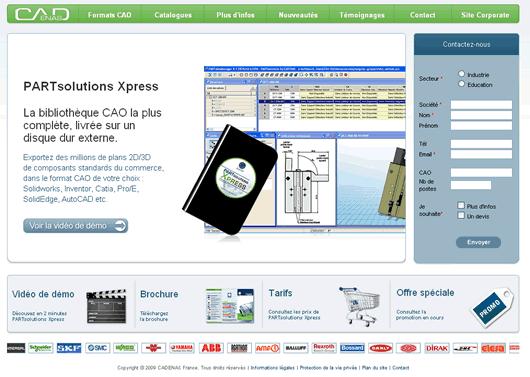Click the SMC partner logo

[98, 348]
